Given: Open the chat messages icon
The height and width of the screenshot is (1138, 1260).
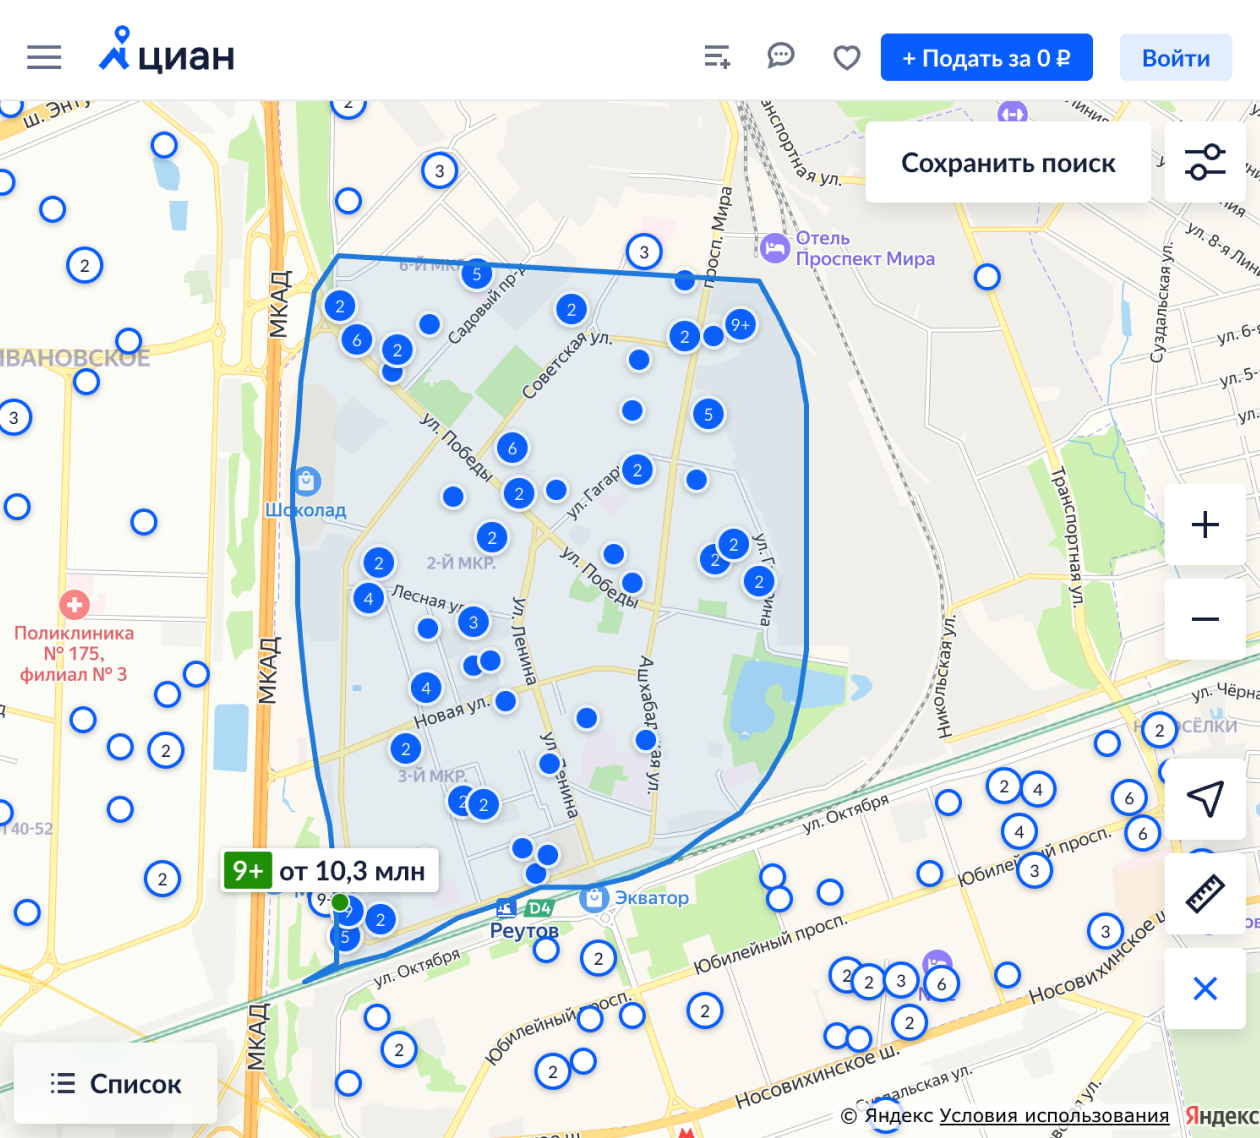Looking at the screenshot, I should 781,57.
